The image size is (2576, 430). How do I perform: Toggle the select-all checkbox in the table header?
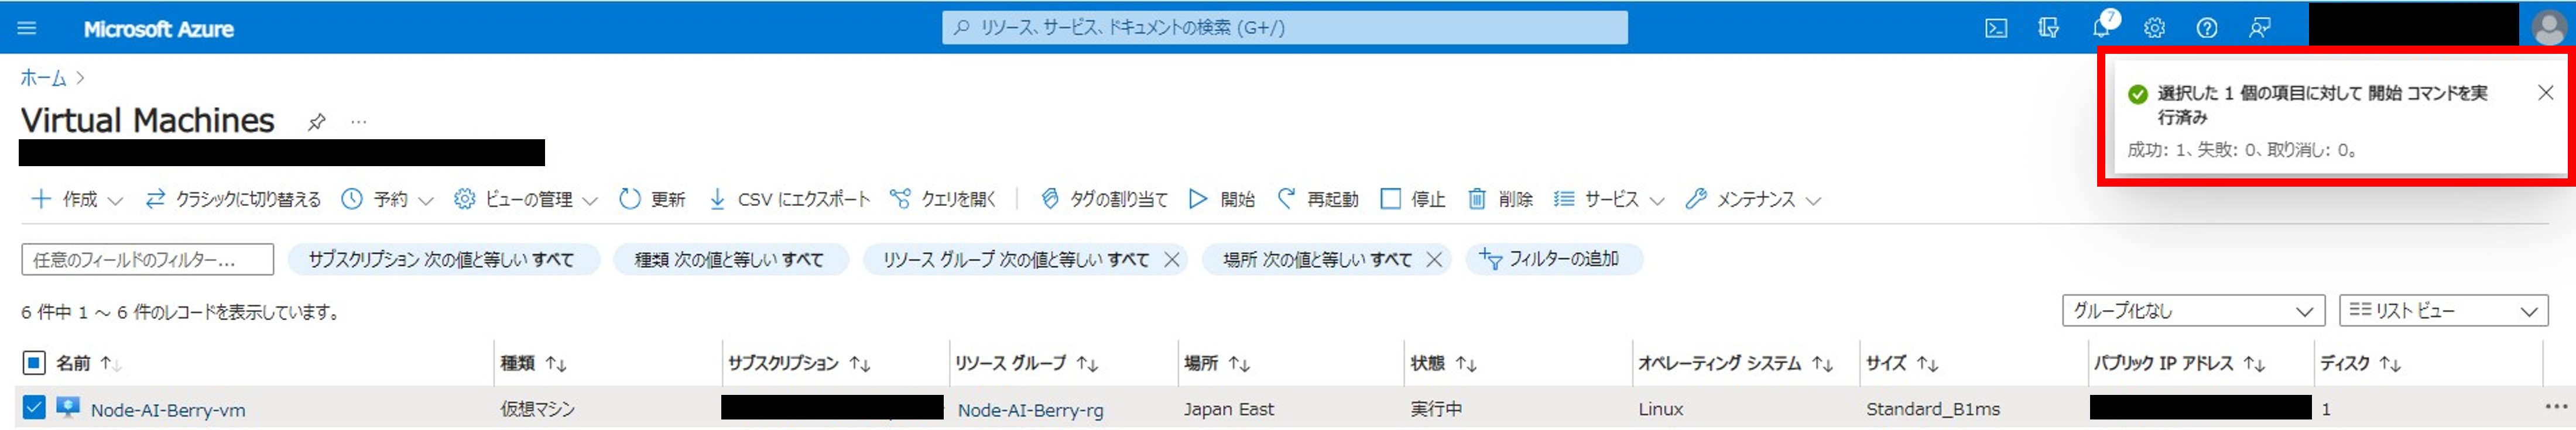[x=34, y=363]
